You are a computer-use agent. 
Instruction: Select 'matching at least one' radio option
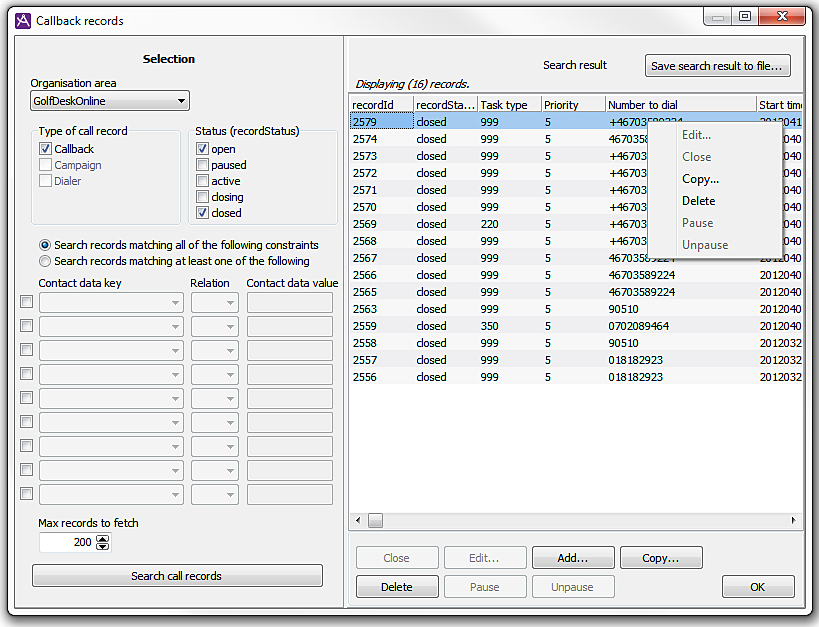point(45,261)
